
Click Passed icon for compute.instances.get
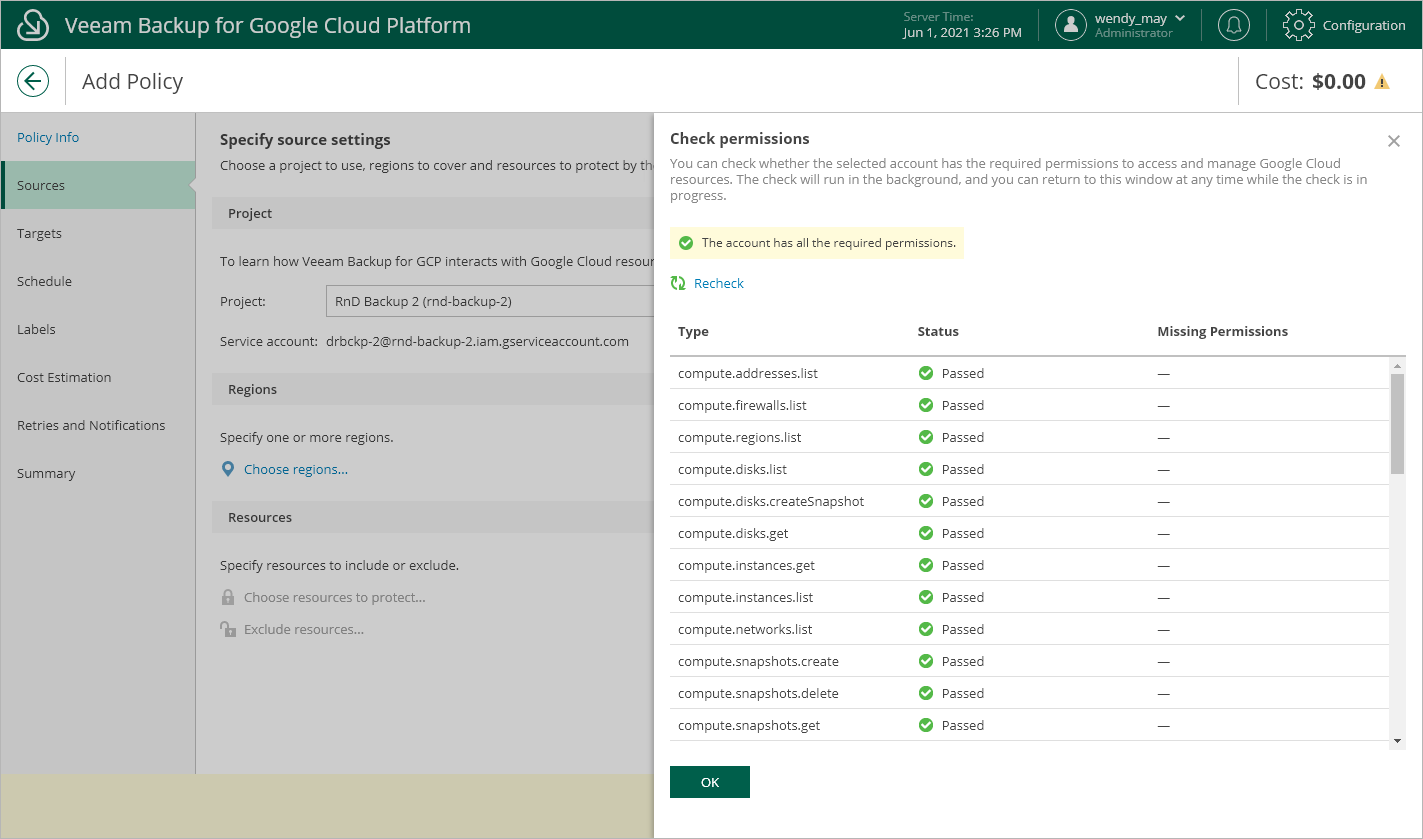click(x=926, y=565)
